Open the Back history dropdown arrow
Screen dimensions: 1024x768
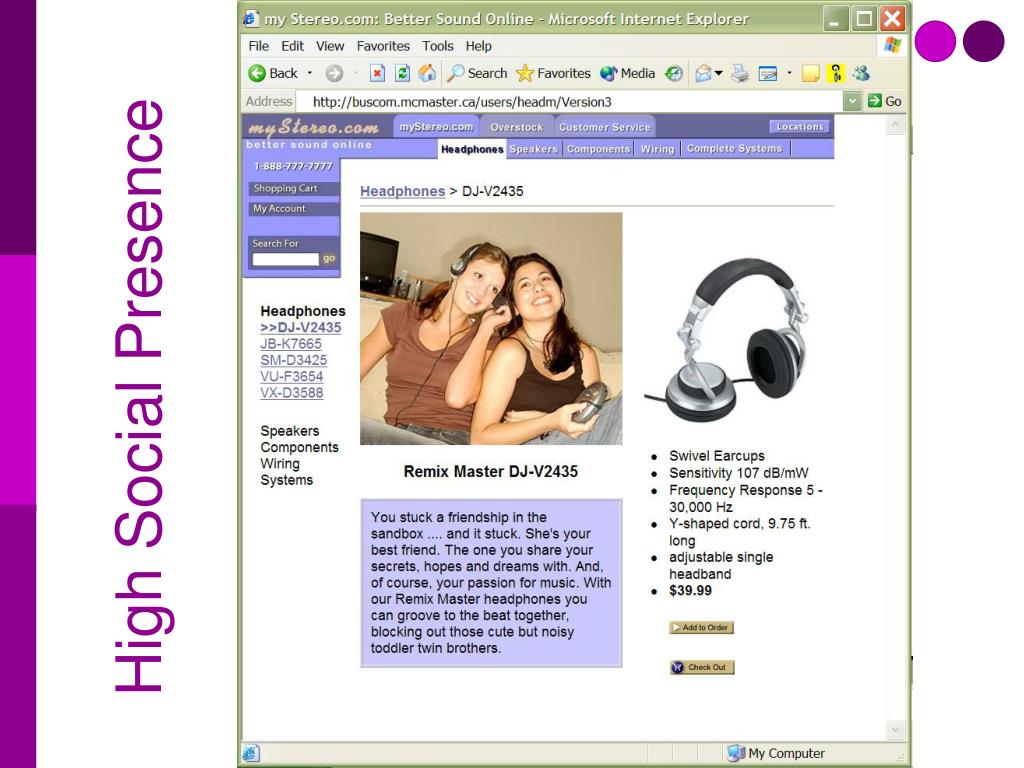(310, 73)
